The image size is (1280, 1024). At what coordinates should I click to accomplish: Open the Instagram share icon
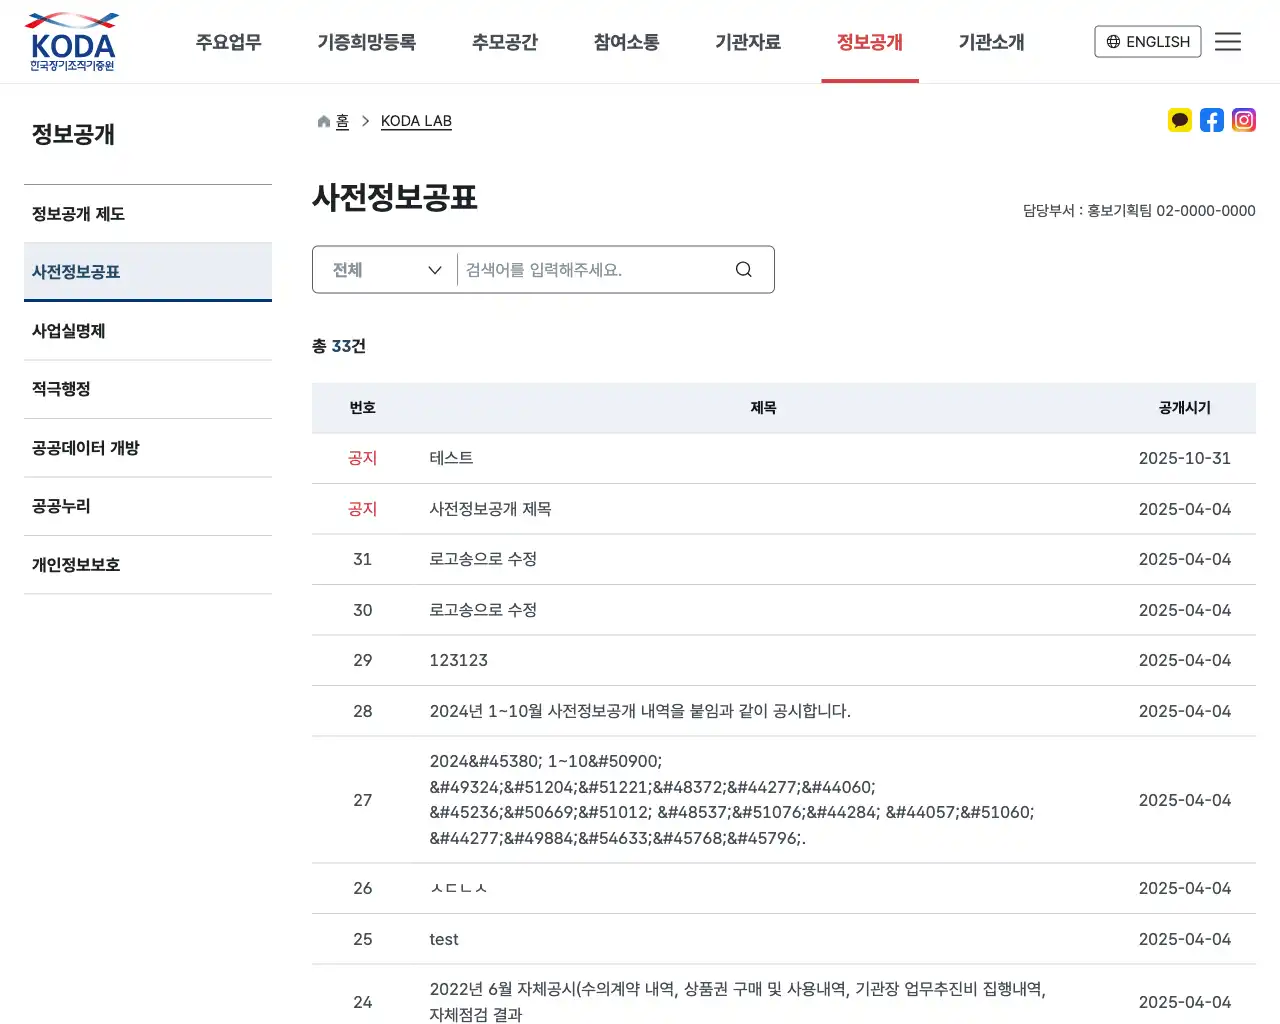(1244, 120)
